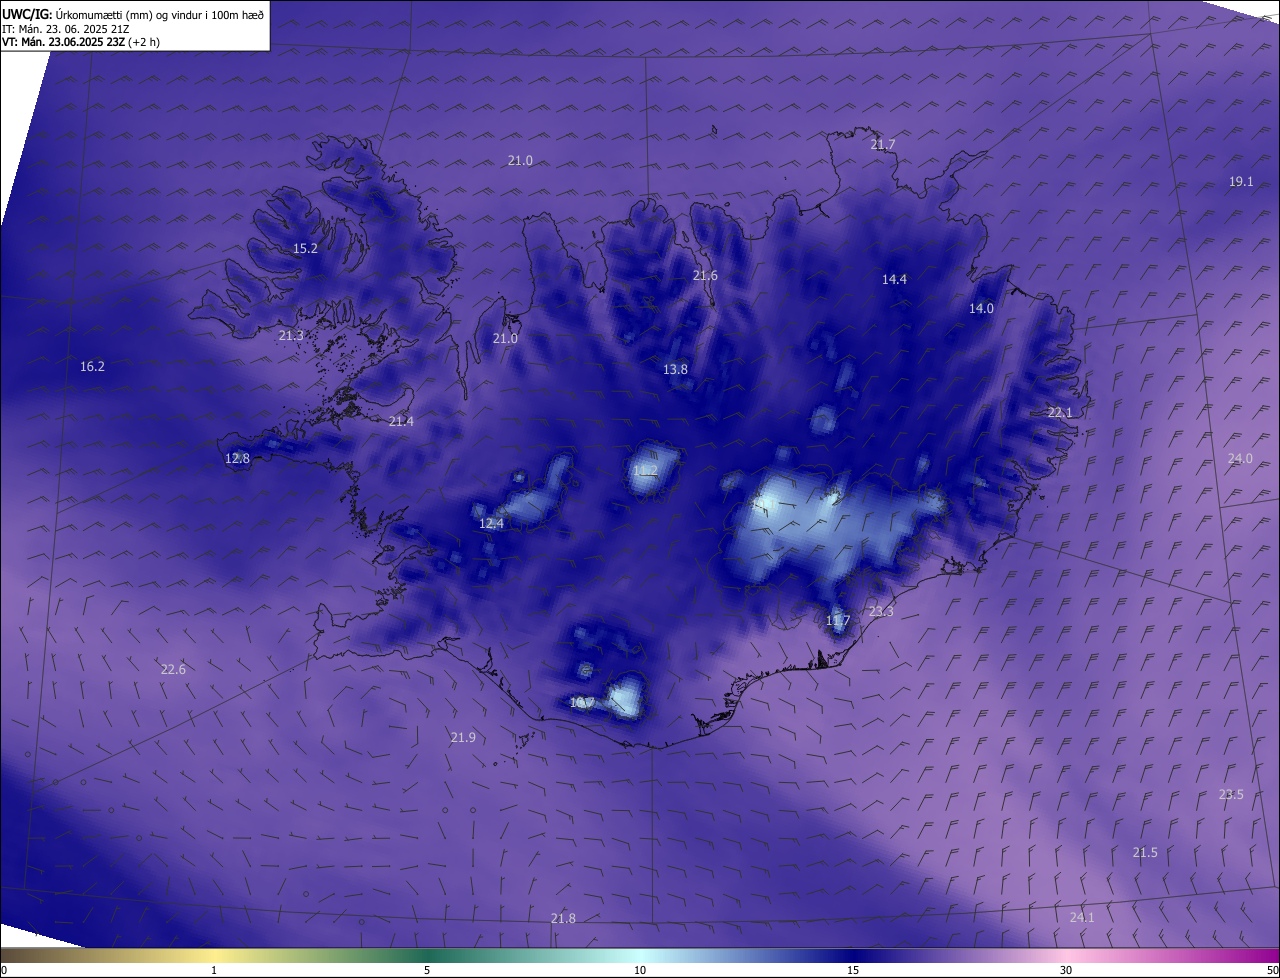This screenshot has height=978, width=1280.
Task: Click the 14.4 value label
Action: click(894, 280)
